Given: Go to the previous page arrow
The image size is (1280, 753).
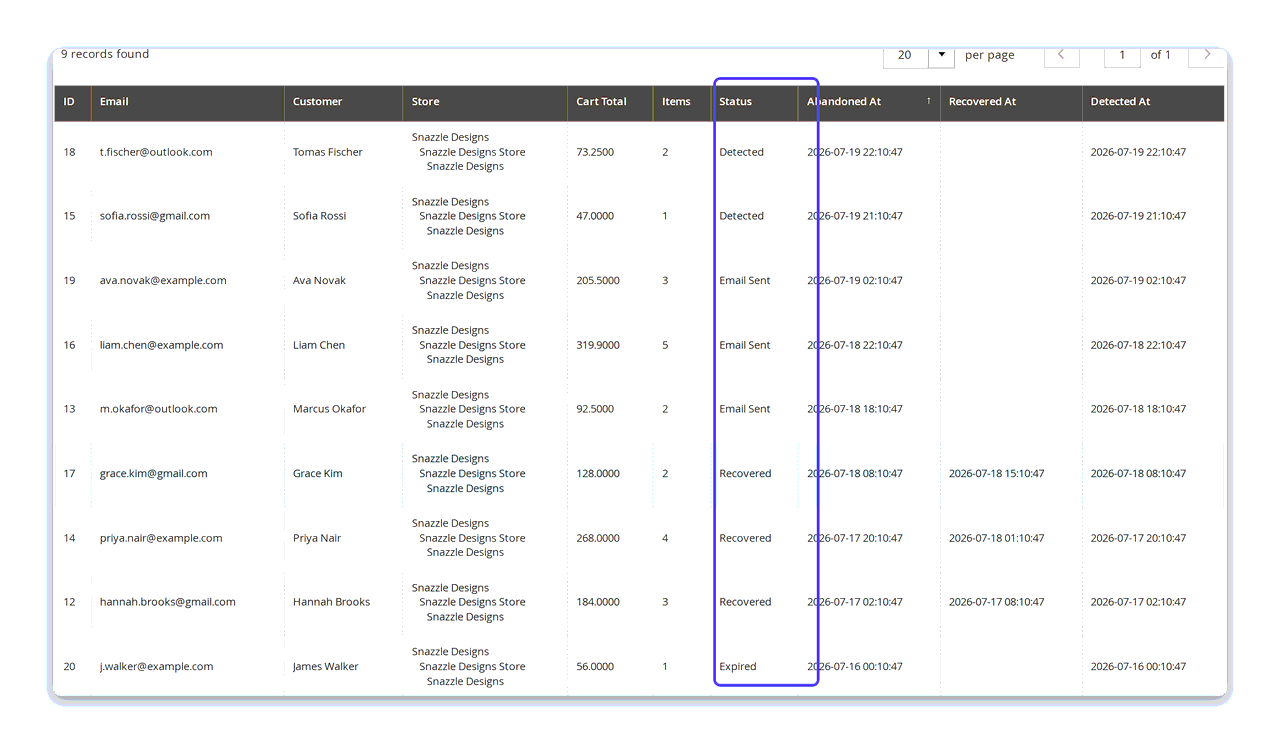Looking at the screenshot, I should coord(1061,55).
